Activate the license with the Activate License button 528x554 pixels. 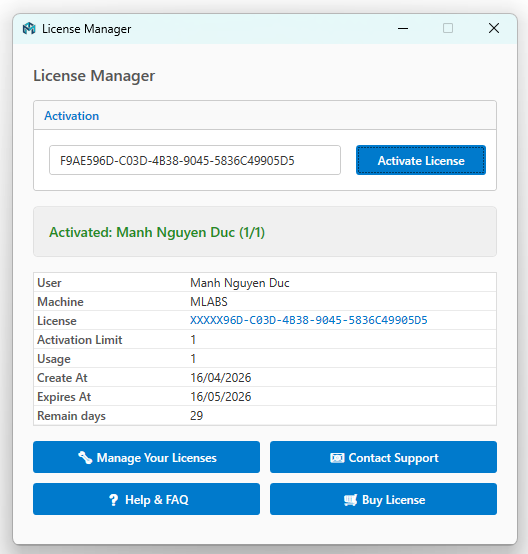point(421,160)
